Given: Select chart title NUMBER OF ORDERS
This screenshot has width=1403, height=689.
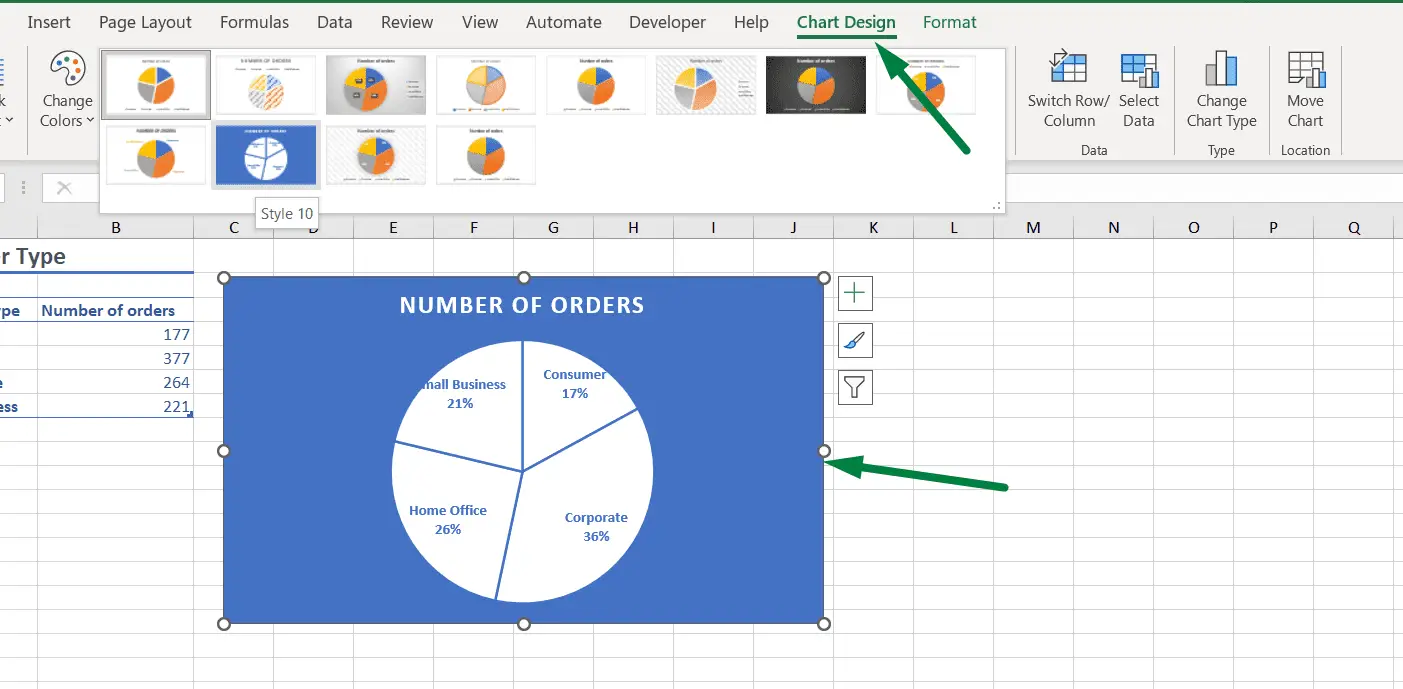Looking at the screenshot, I should click(x=522, y=305).
